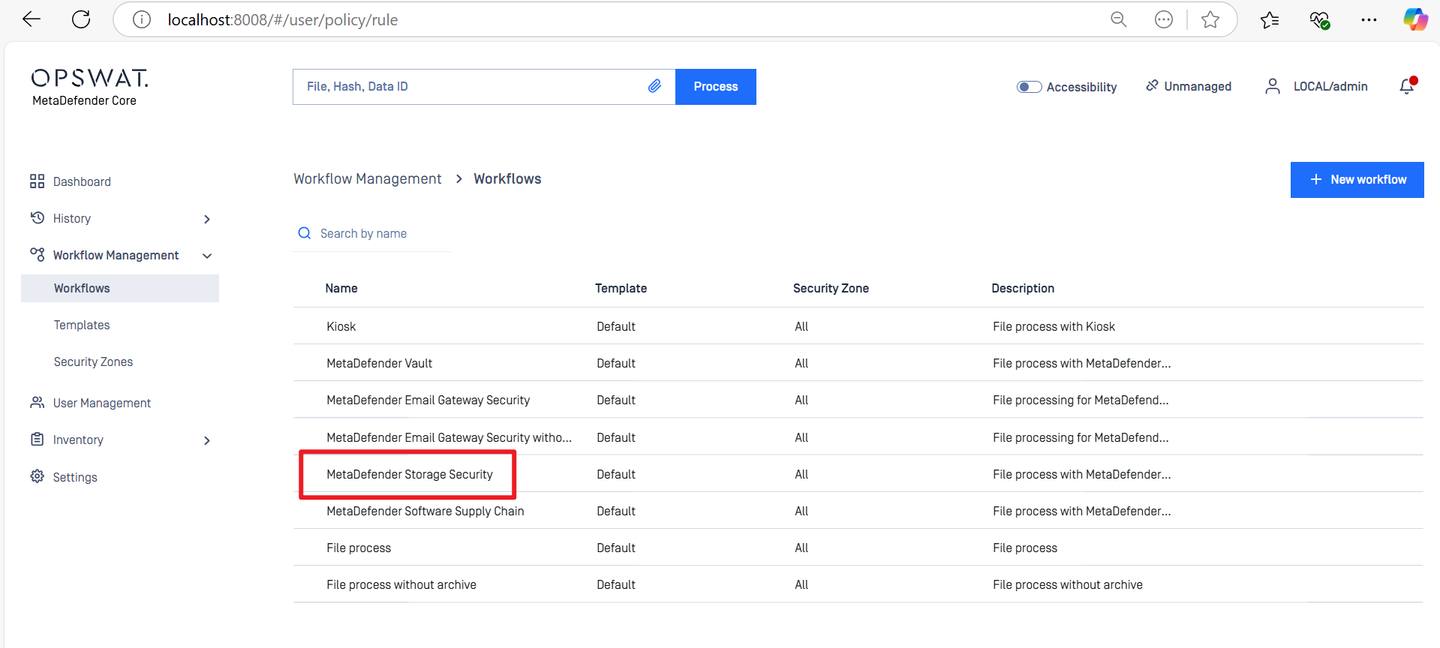Open the MetaDefender Vault workflow

[x=379, y=364]
